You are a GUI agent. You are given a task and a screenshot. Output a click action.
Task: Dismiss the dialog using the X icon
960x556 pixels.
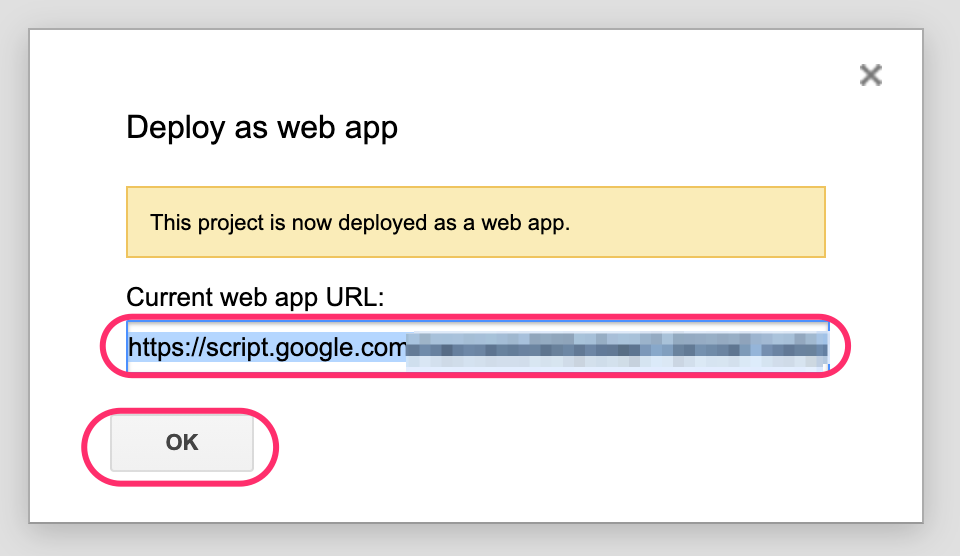point(870,75)
